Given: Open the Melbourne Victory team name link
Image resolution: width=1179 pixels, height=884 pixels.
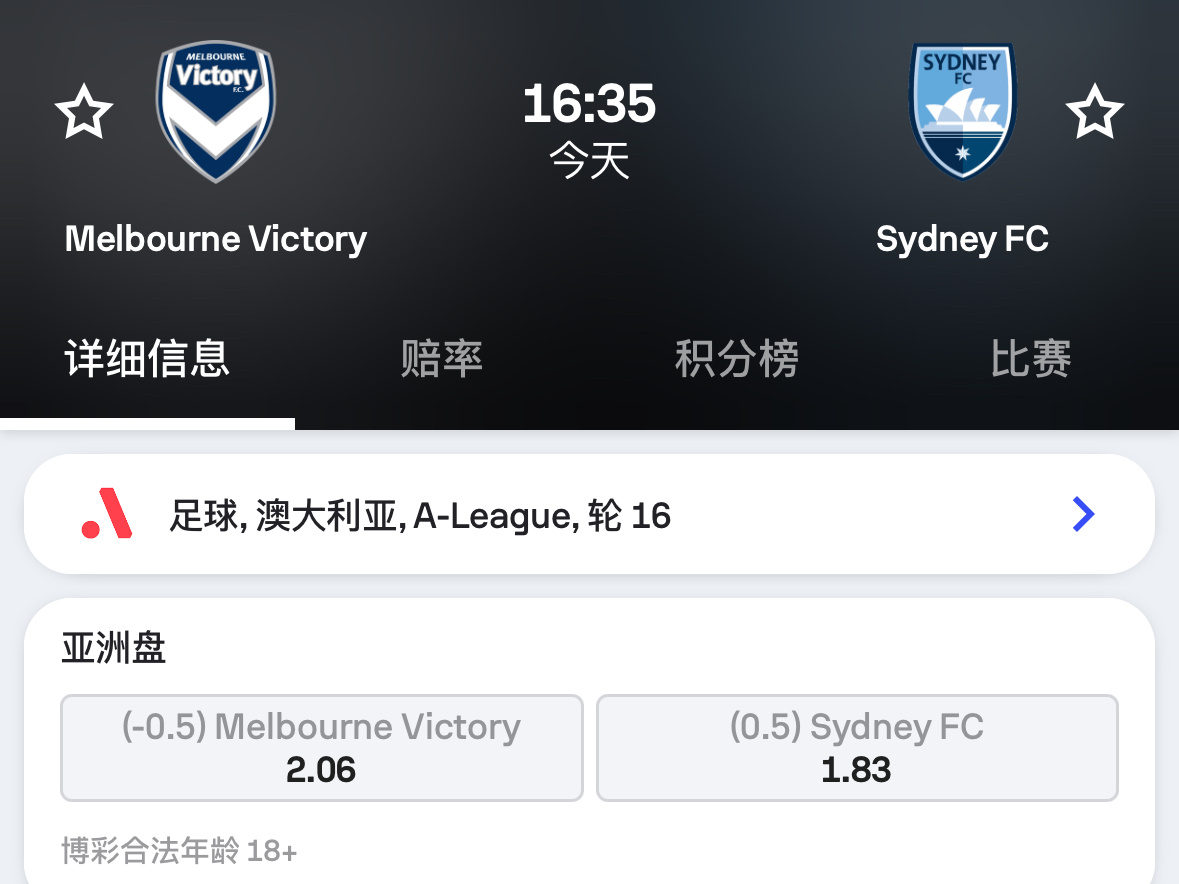Looking at the screenshot, I should coord(216,239).
